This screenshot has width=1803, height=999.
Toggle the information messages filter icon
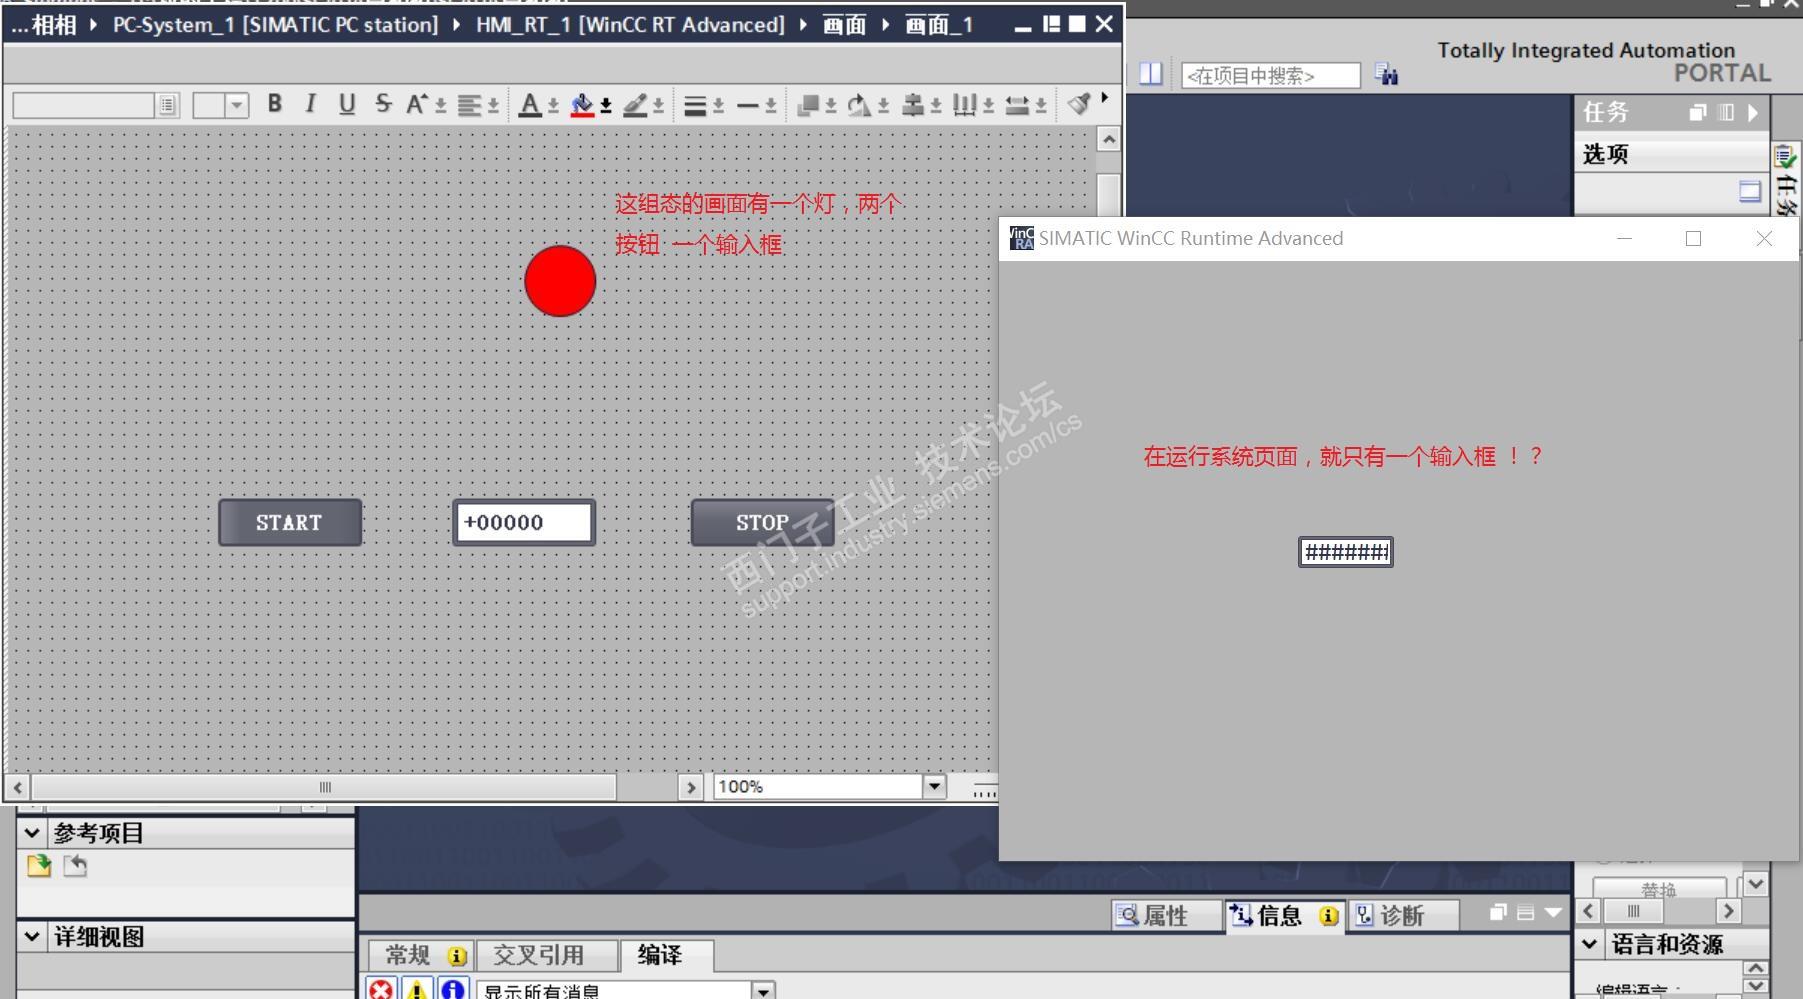pyautogui.click(x=453, y=989)
